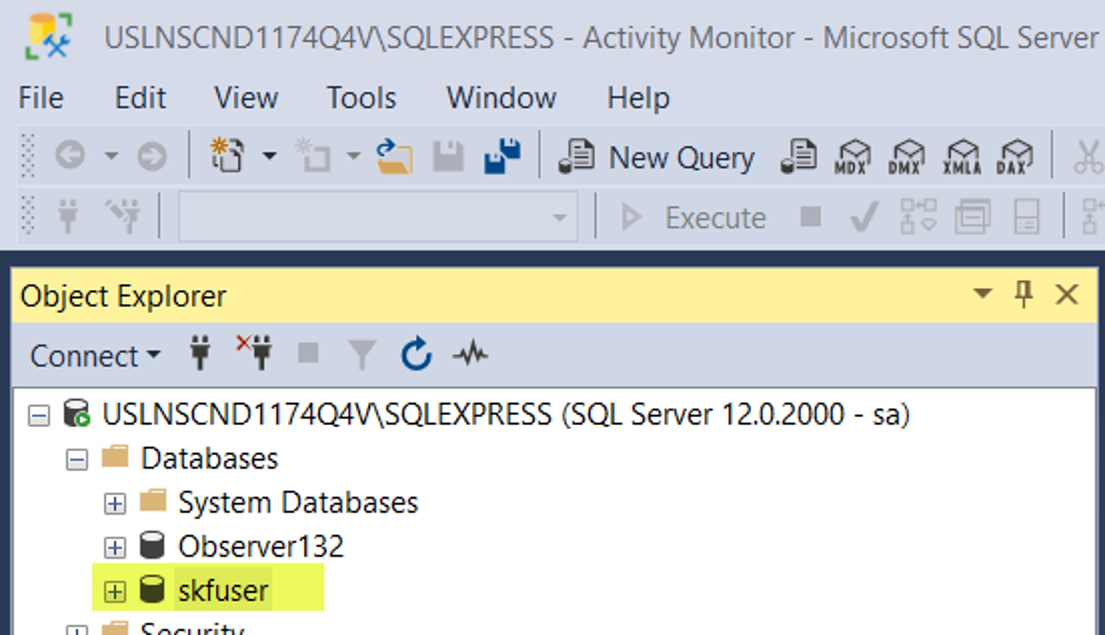This screenshot has height=635, width=1105.
Task: Expand the skfuser database node
Action: [x=115, y=591]
